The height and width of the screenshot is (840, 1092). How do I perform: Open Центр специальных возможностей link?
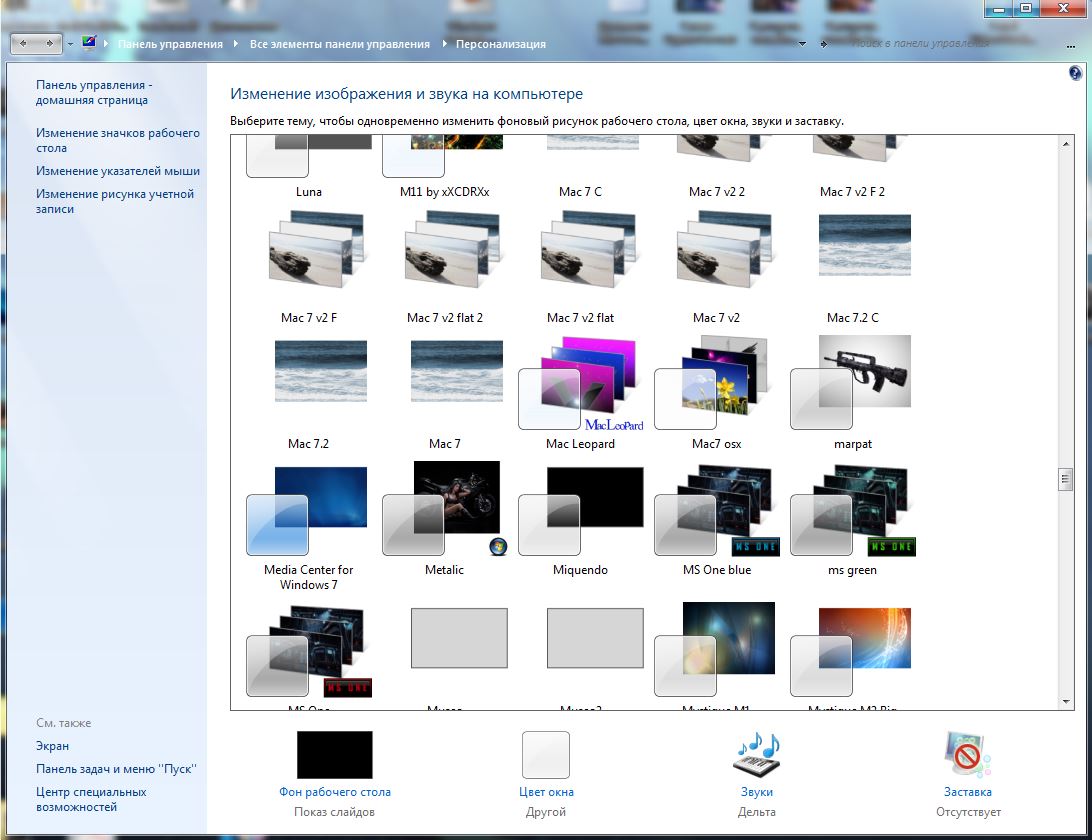point(91,799)
